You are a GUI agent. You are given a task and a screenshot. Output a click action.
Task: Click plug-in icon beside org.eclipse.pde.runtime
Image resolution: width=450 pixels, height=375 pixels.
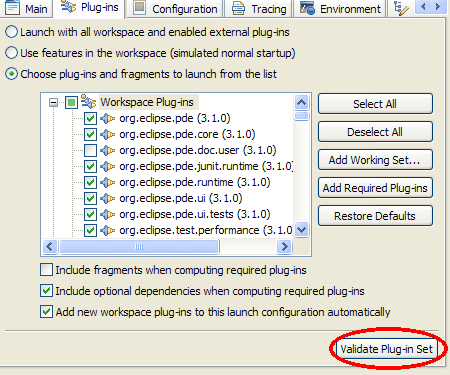click(x=108, y=182)
